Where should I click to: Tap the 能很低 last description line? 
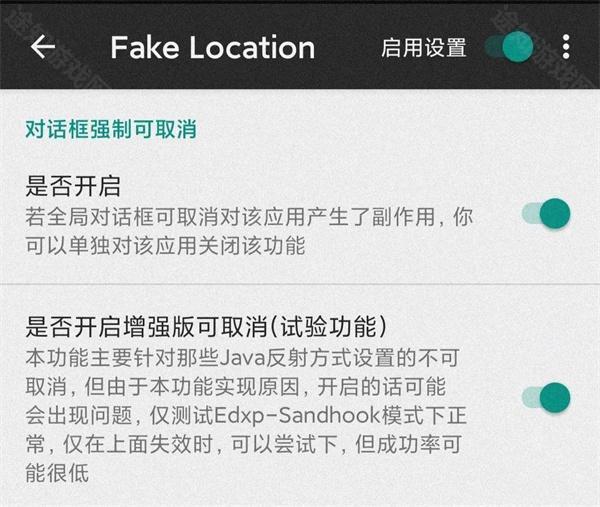pyautogui.click(x=57, y=473)
